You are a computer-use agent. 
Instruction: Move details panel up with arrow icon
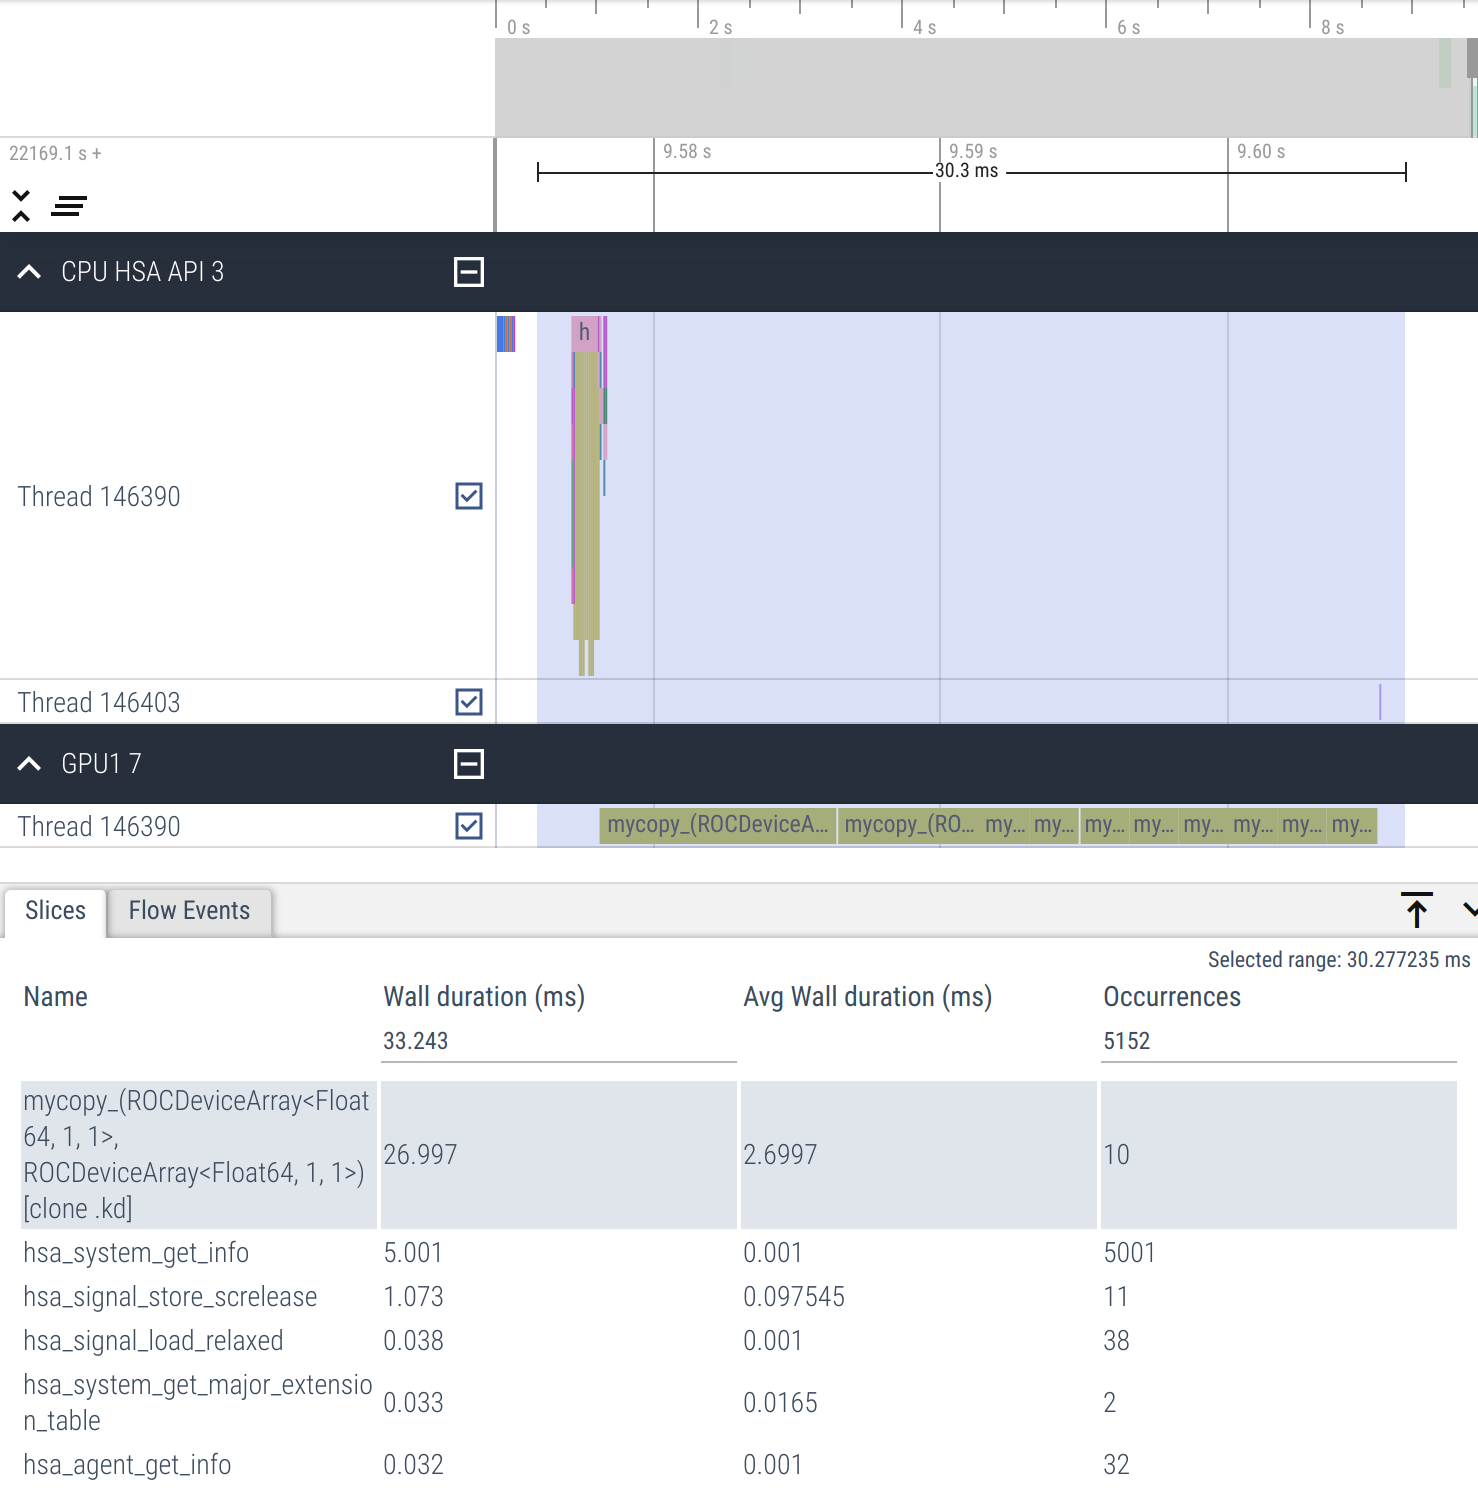point(1416,910)
